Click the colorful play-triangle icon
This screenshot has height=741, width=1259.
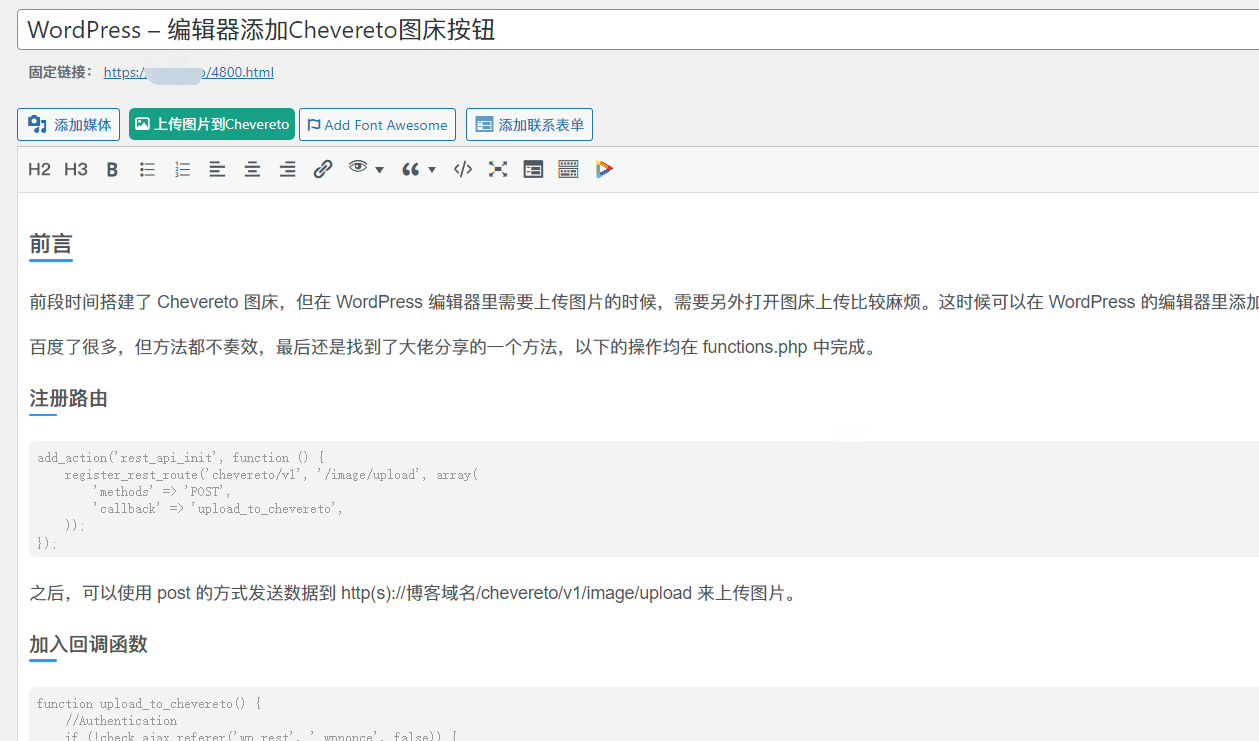[x=604, y=169]
